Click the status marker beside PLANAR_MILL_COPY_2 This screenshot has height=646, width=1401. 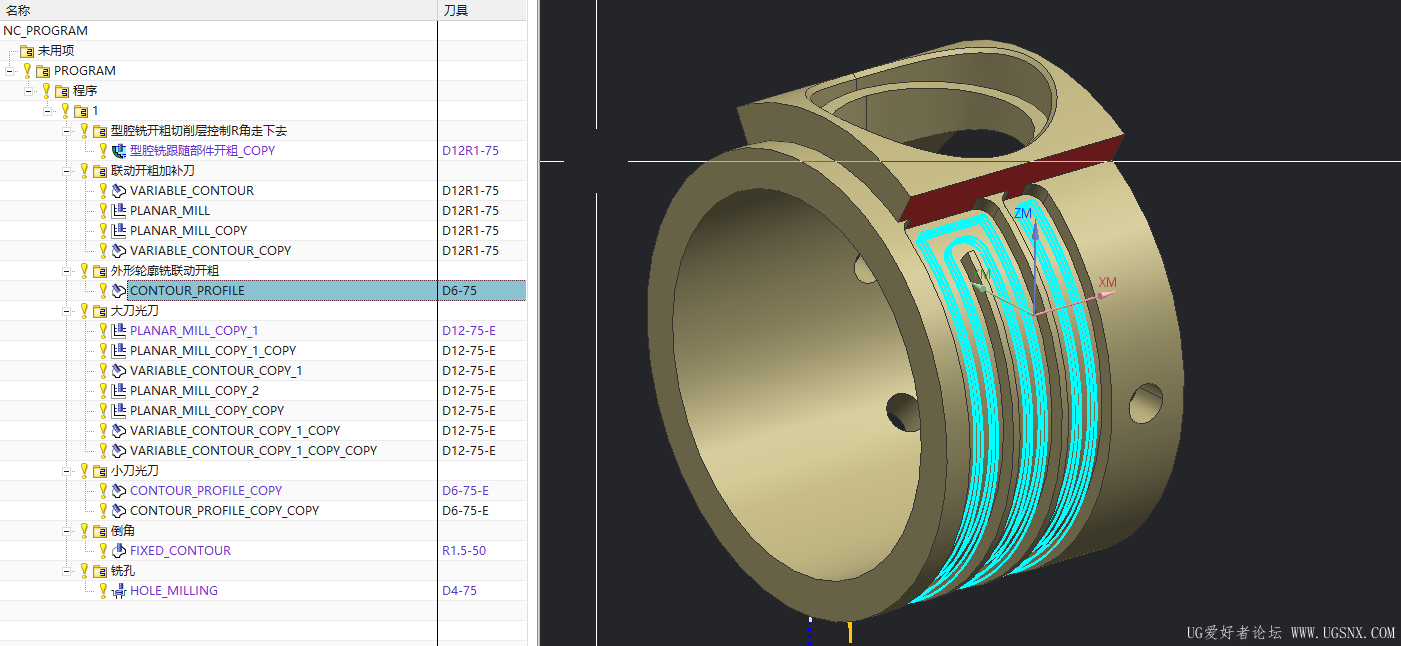102,391
